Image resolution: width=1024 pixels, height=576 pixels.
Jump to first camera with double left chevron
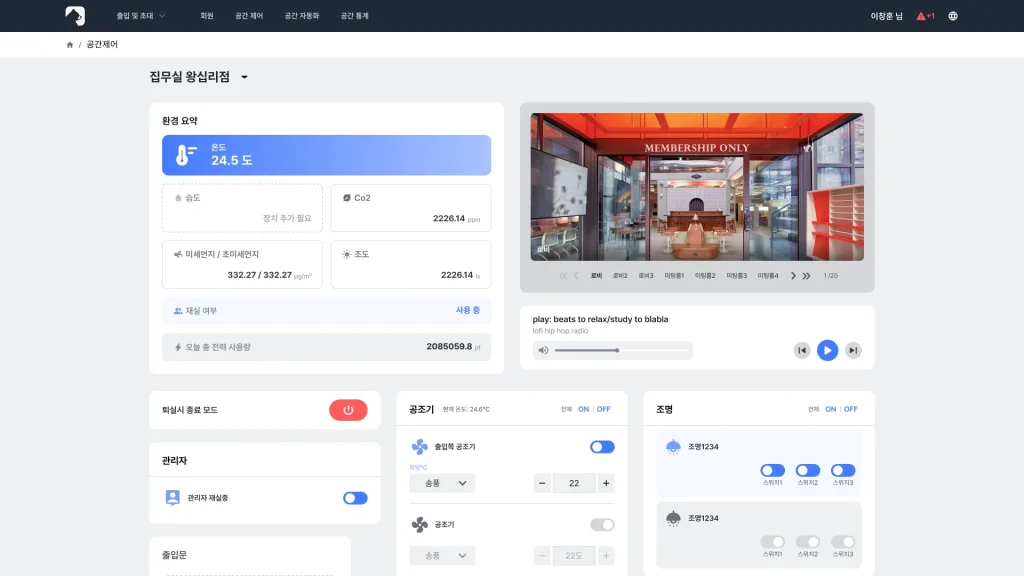[563, 276]
